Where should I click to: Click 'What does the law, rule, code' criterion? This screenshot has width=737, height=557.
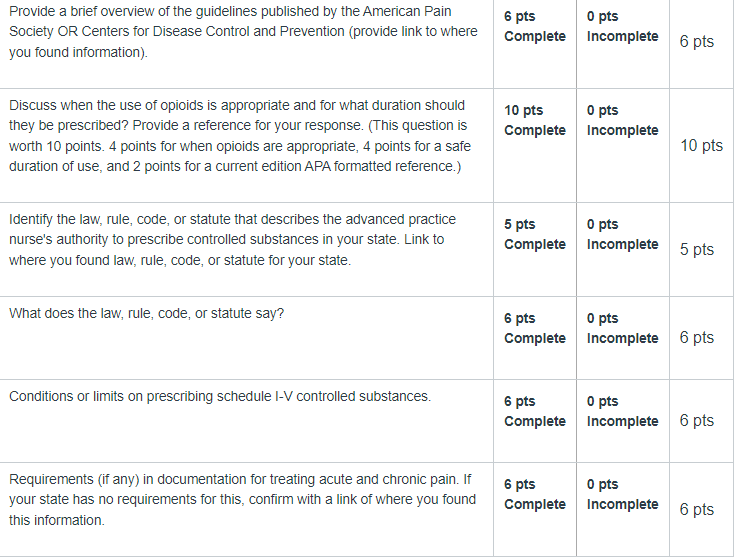[146, 314]
